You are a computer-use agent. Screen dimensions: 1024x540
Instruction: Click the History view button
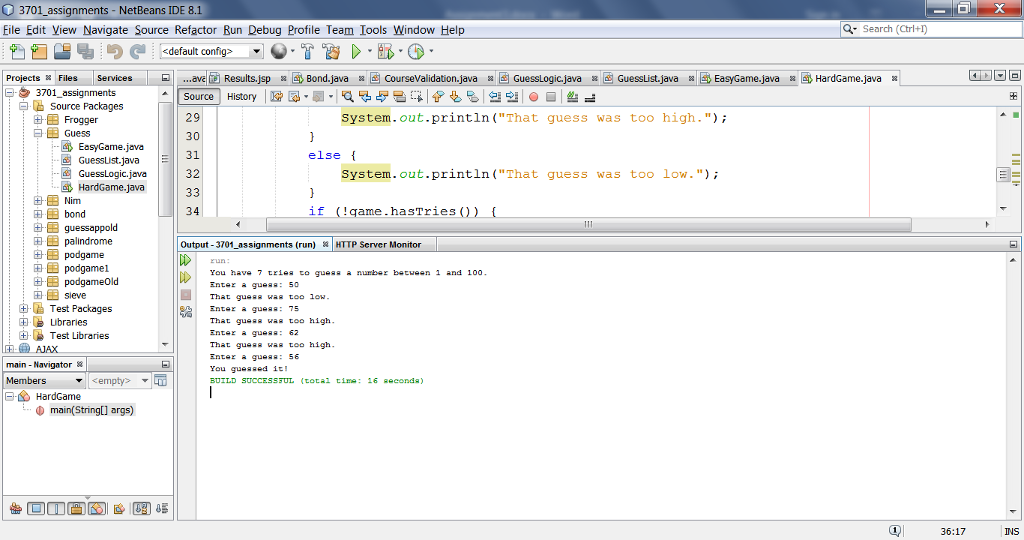[x=242, y=97]
